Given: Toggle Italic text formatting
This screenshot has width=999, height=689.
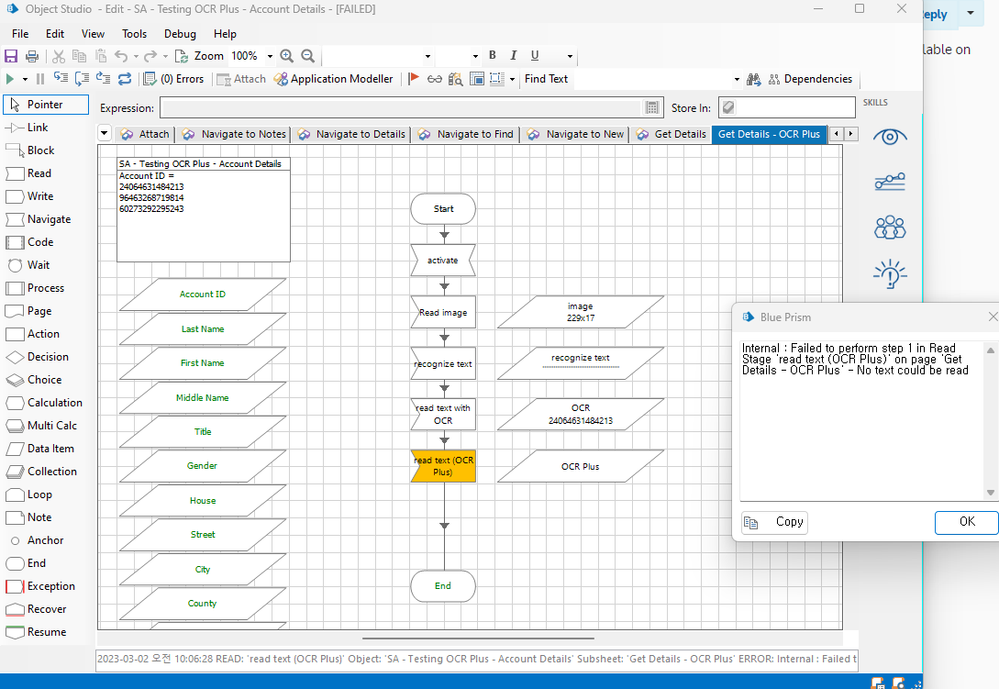Looking at the screenshot, I should [514, 56].
